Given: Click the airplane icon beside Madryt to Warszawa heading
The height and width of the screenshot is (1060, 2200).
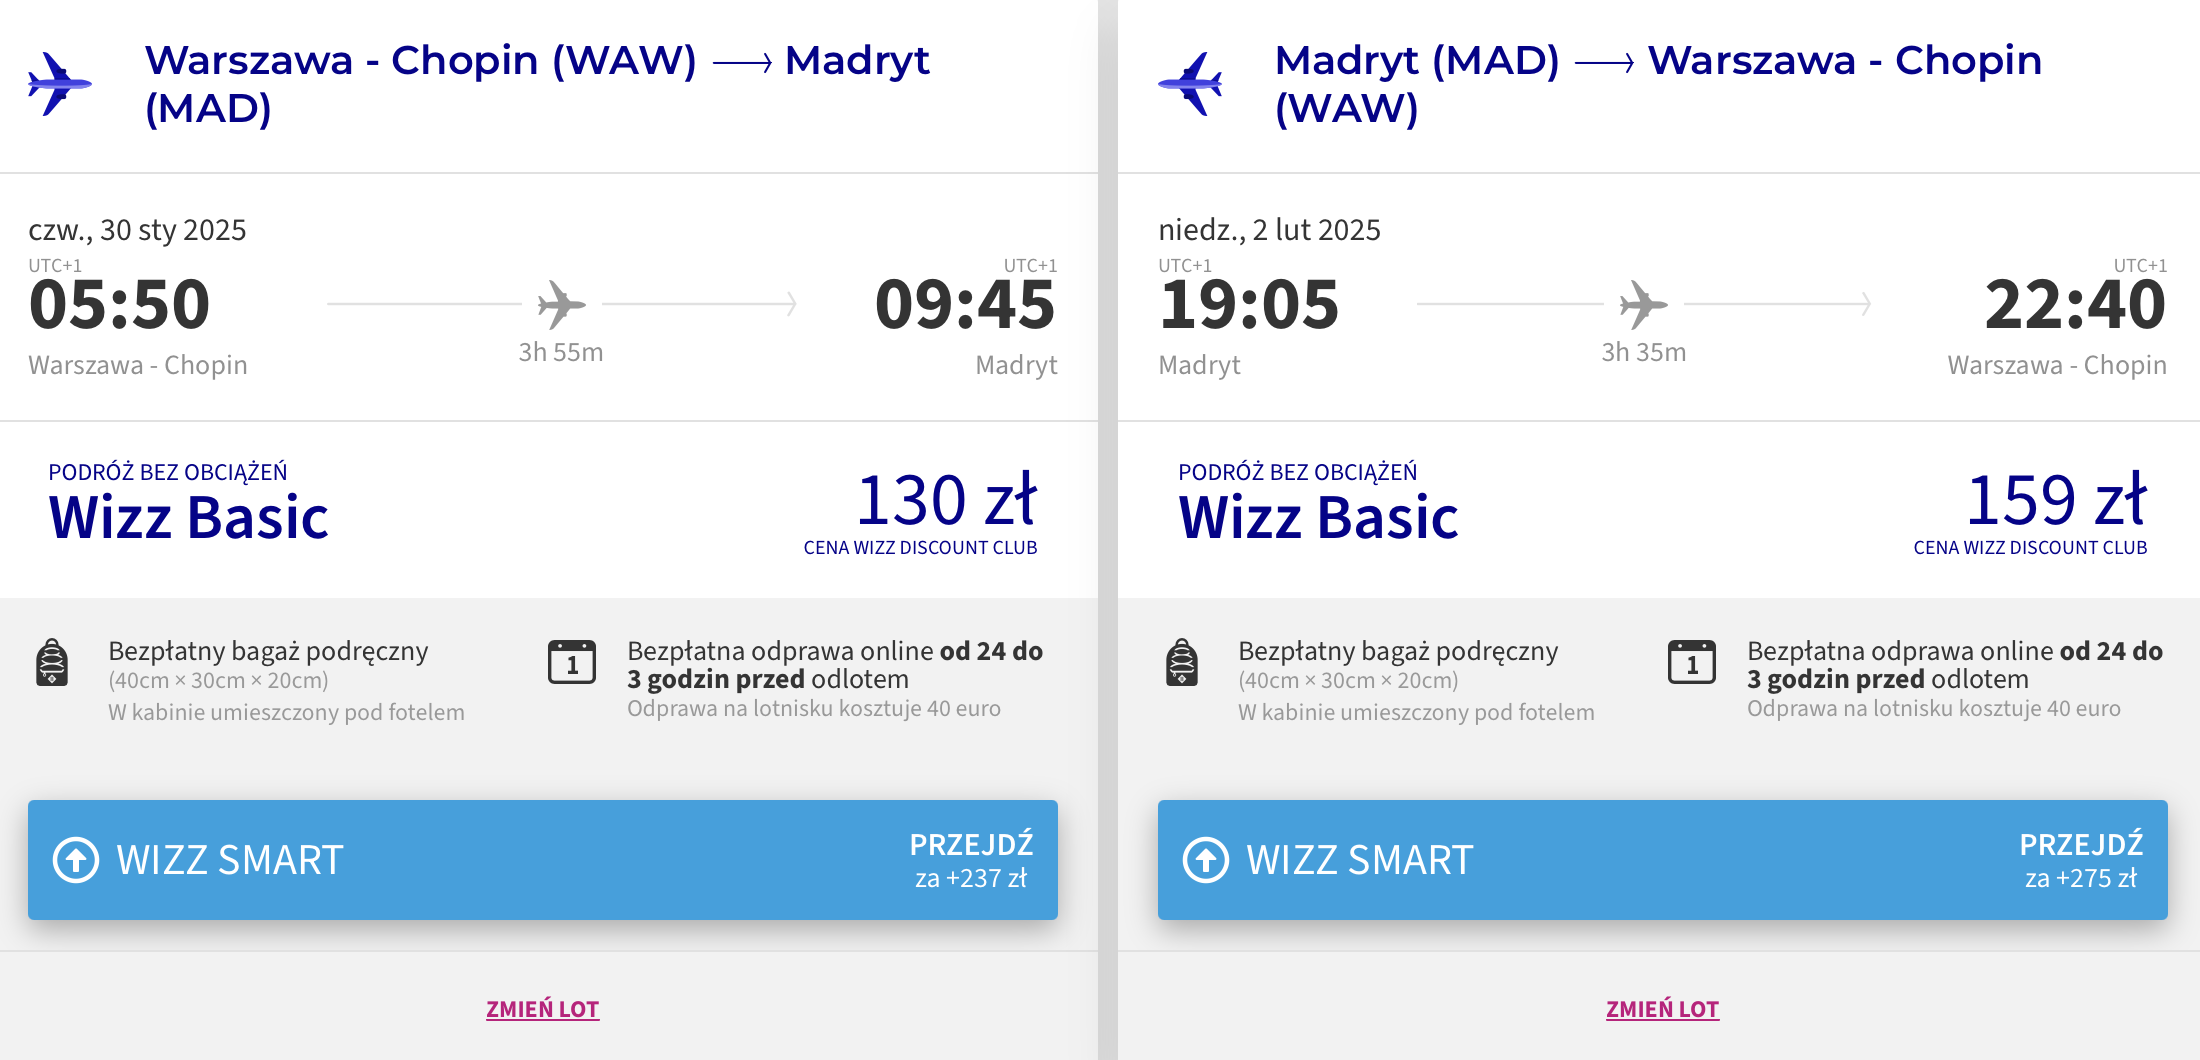Looking at the screenshot, I should point(1190,84).
